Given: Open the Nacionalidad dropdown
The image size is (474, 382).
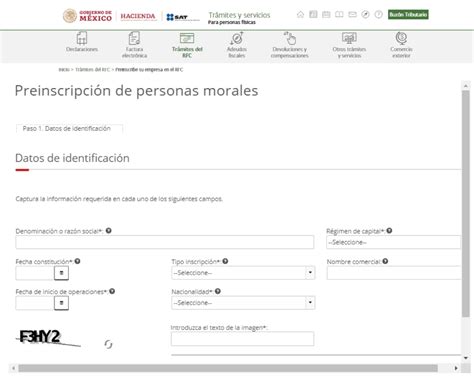Looking at the screenshot, I should [x=243, y=303].
